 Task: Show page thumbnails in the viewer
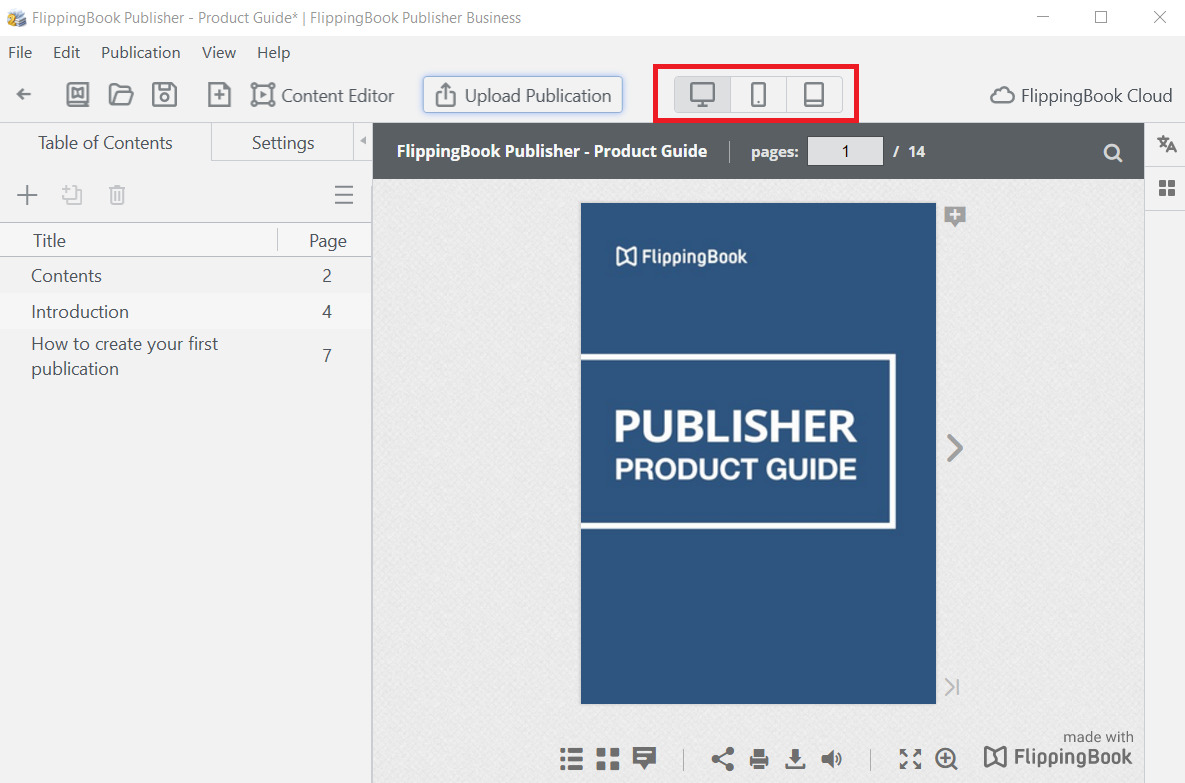coord(608,758)
